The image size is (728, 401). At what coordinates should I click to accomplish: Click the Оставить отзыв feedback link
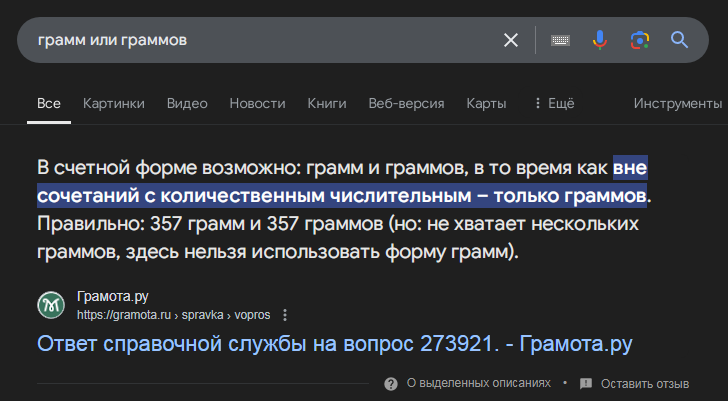[645, 383]
